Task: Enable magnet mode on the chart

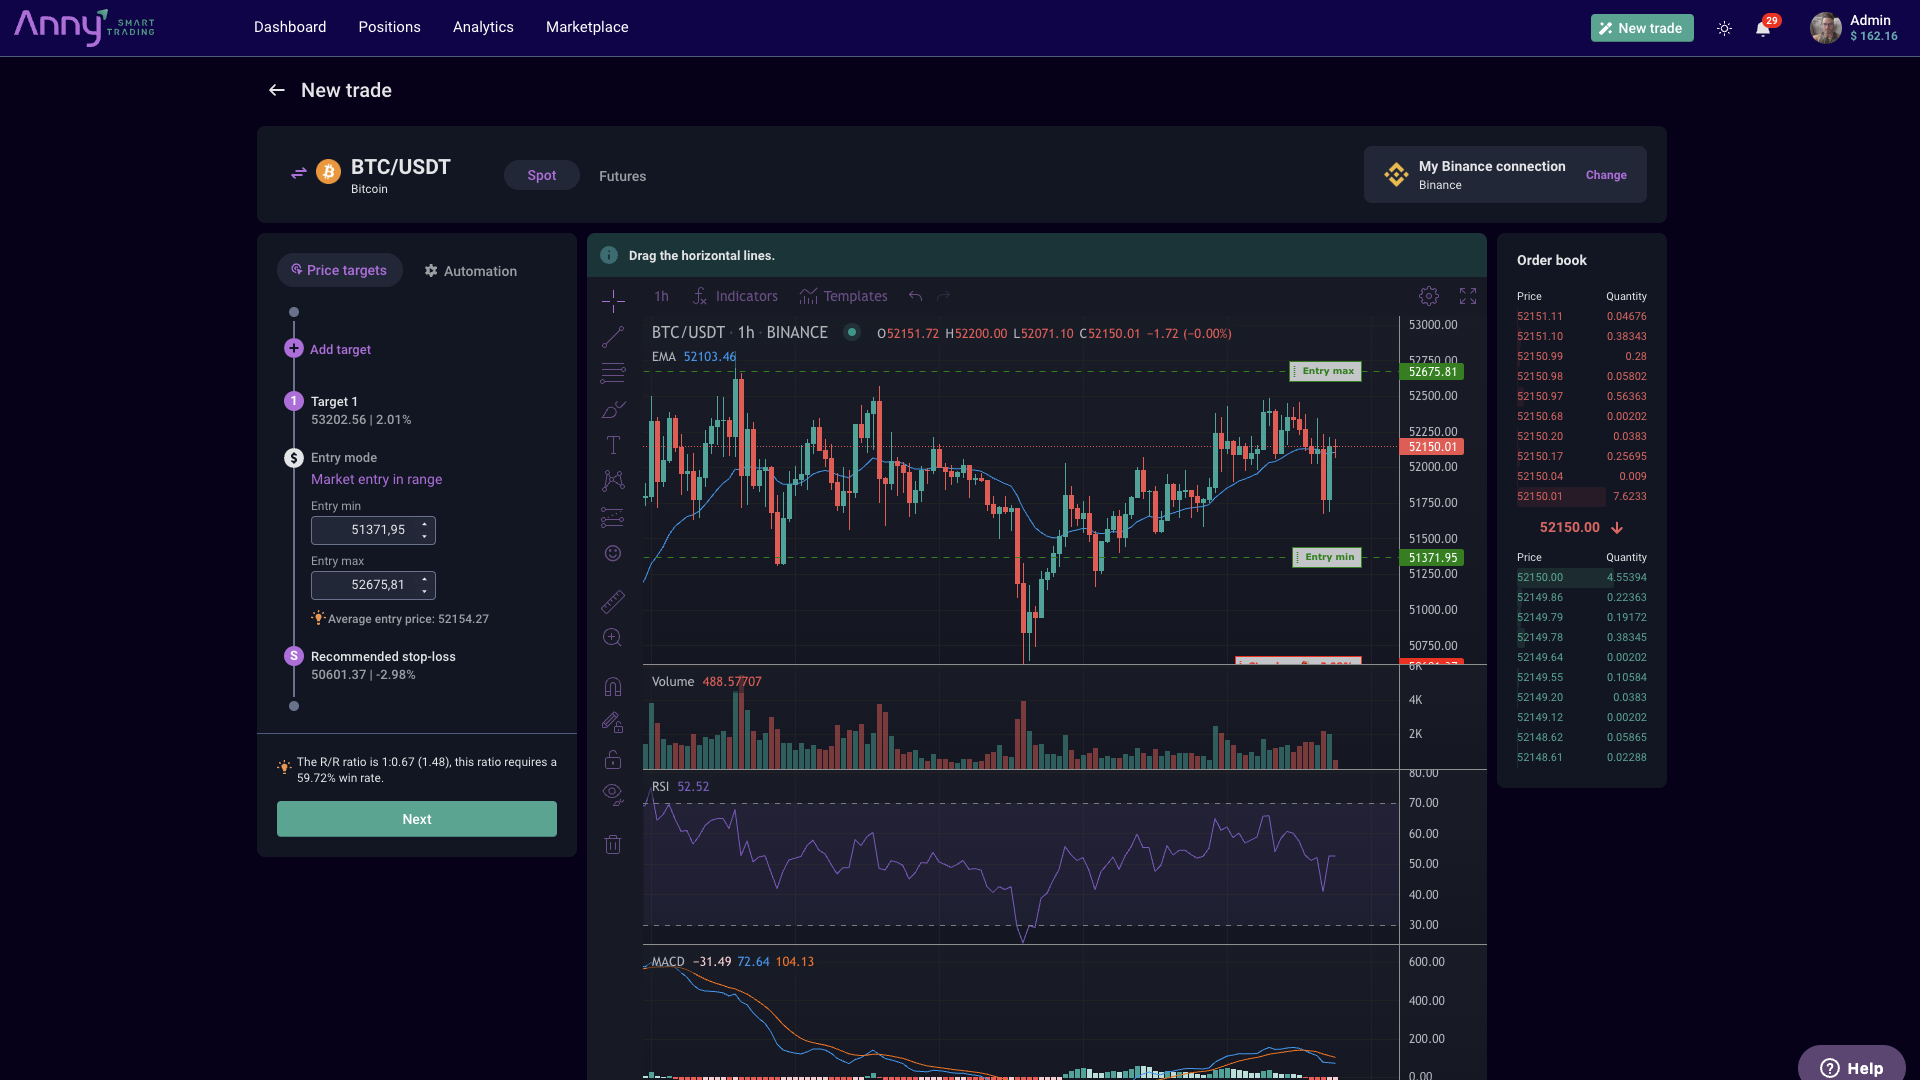Action: click(x=612, y=685)
